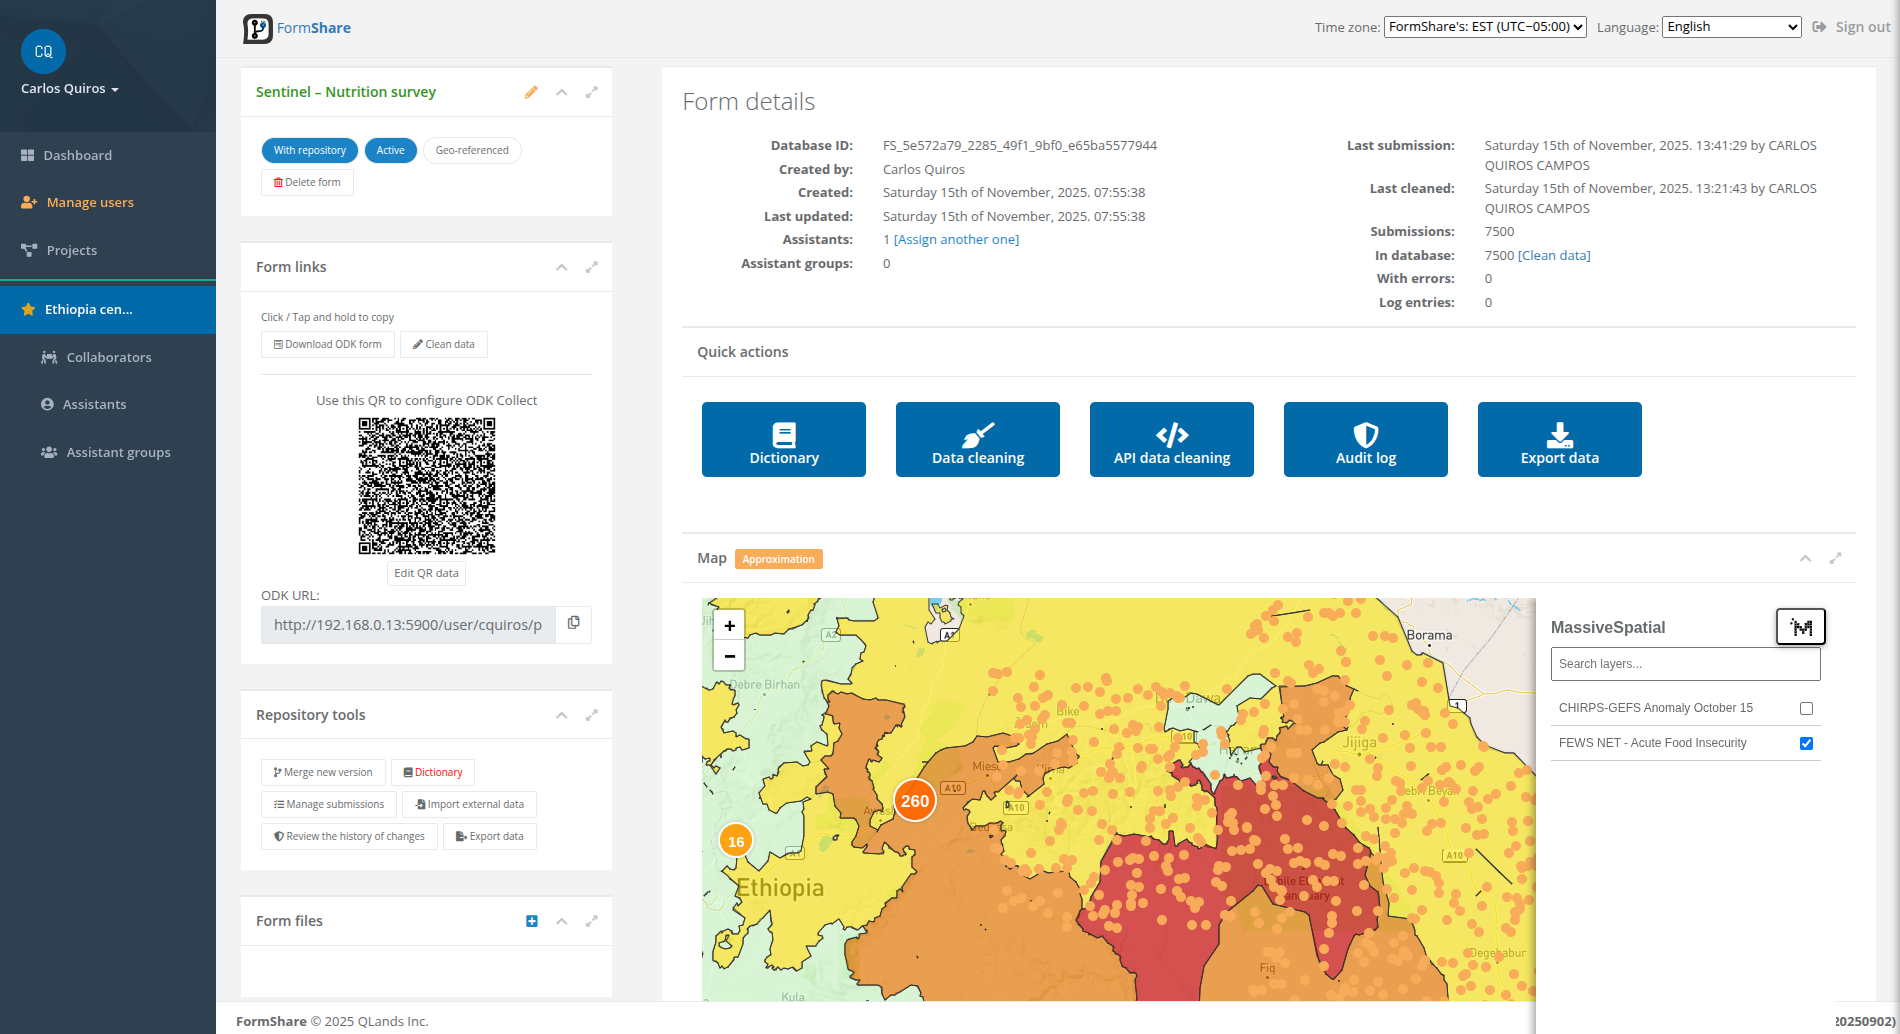The width and height of the screenshot is (1900, 1034).
Task: Collapse the Map panel
Action: pos(1806,558)
